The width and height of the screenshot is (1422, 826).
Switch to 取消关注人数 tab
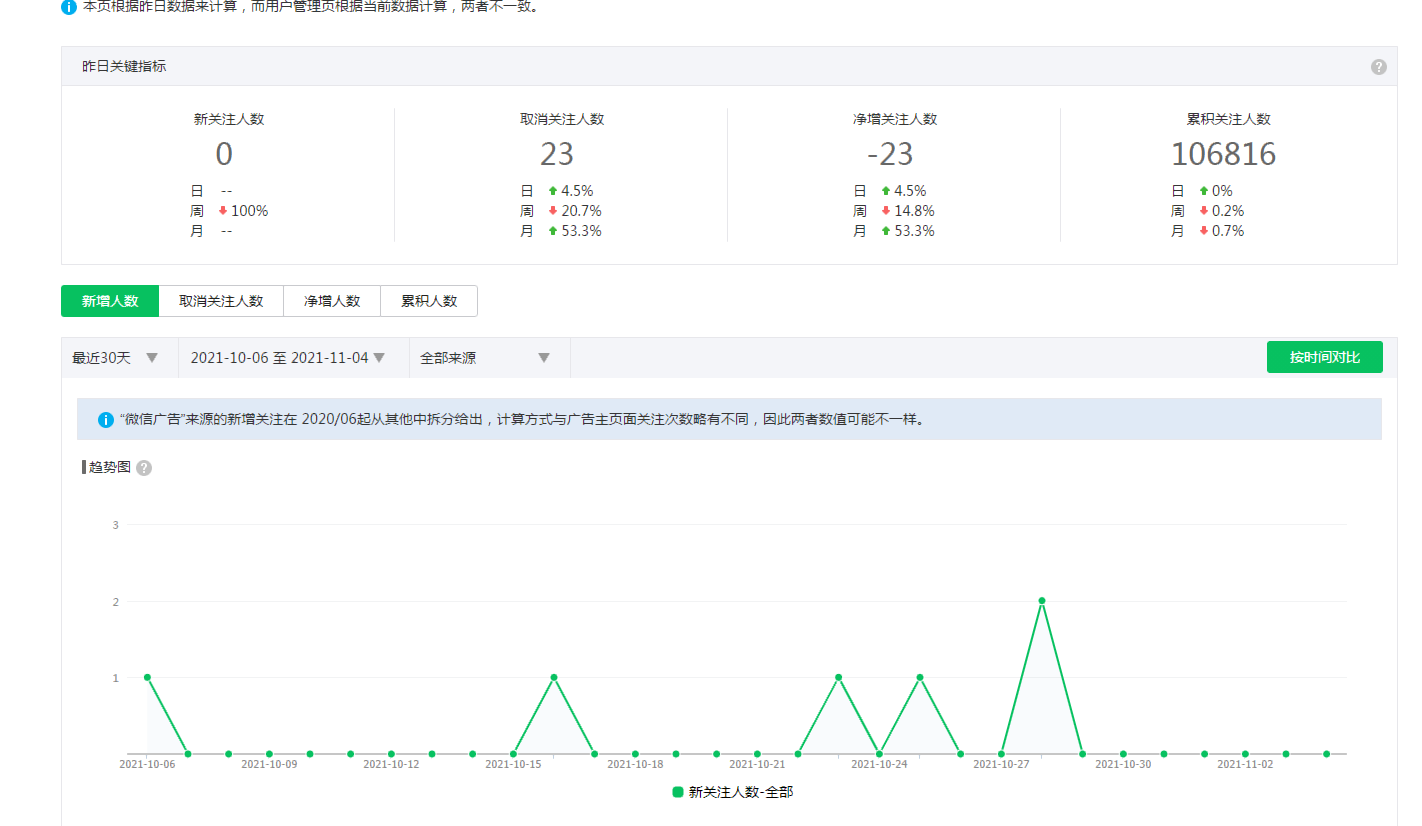point(221,301)
